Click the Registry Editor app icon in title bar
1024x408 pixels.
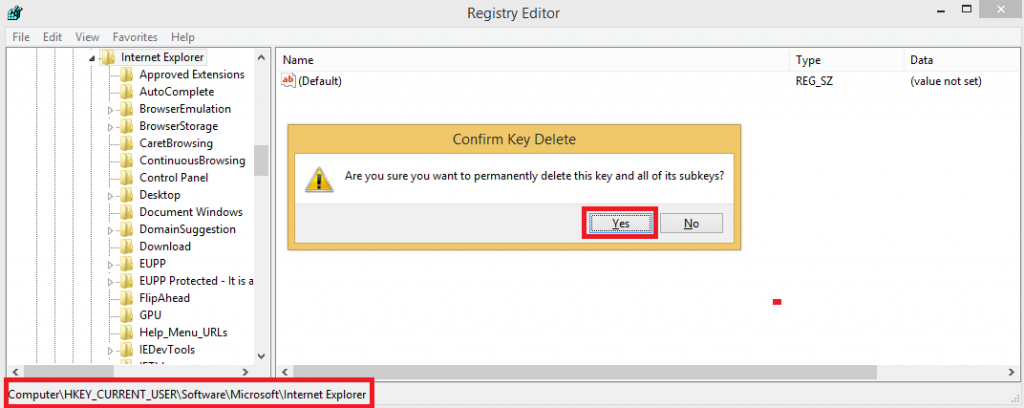click(15, 13)
